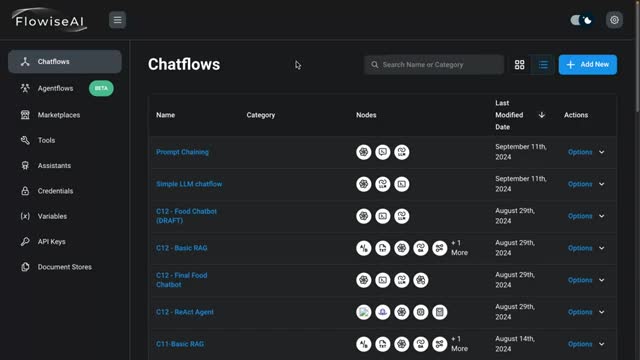
Task: Click the Marketplaces shop icon
Action: pos(25,115)
